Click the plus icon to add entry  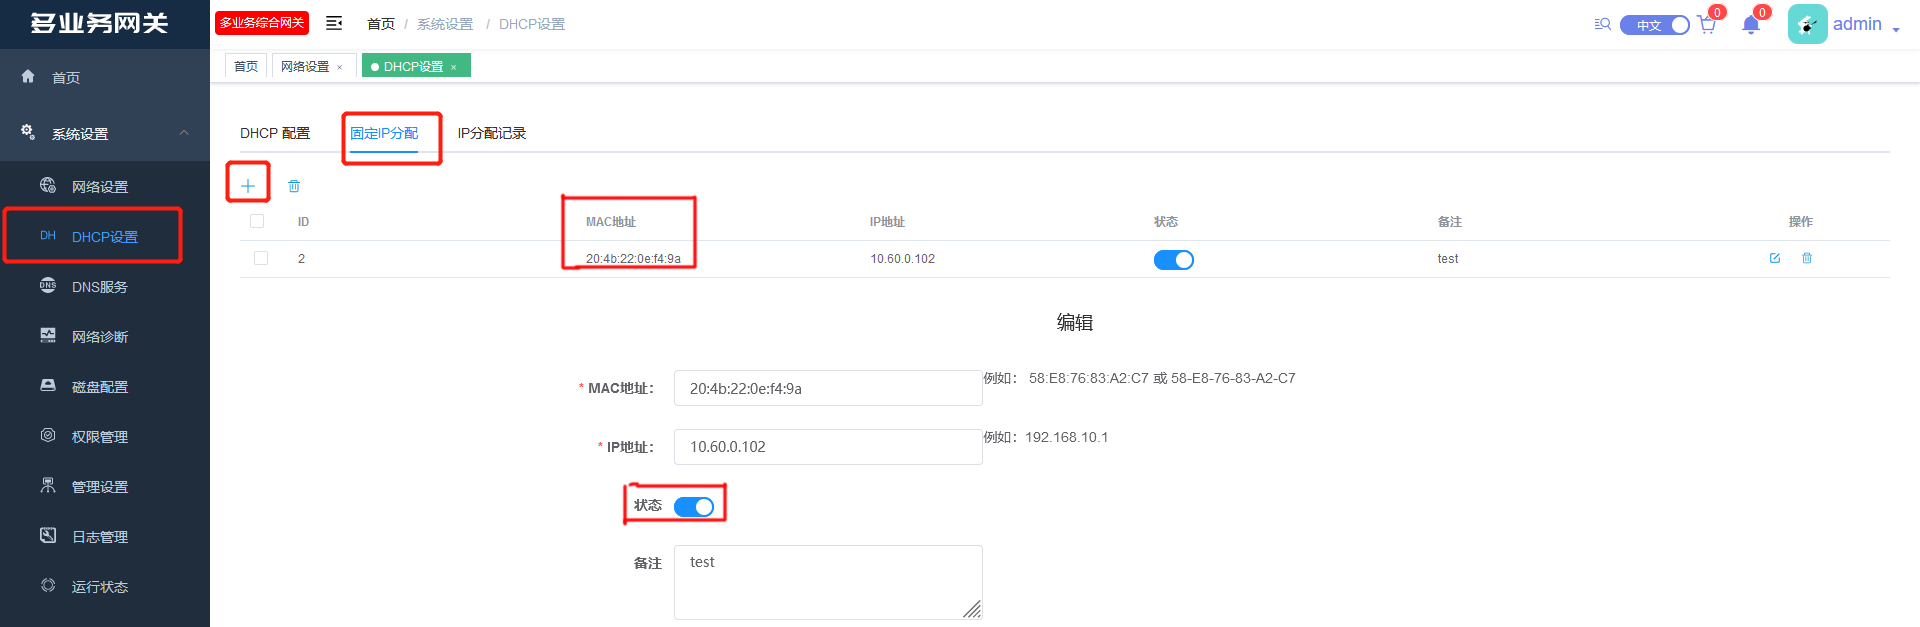248,185
